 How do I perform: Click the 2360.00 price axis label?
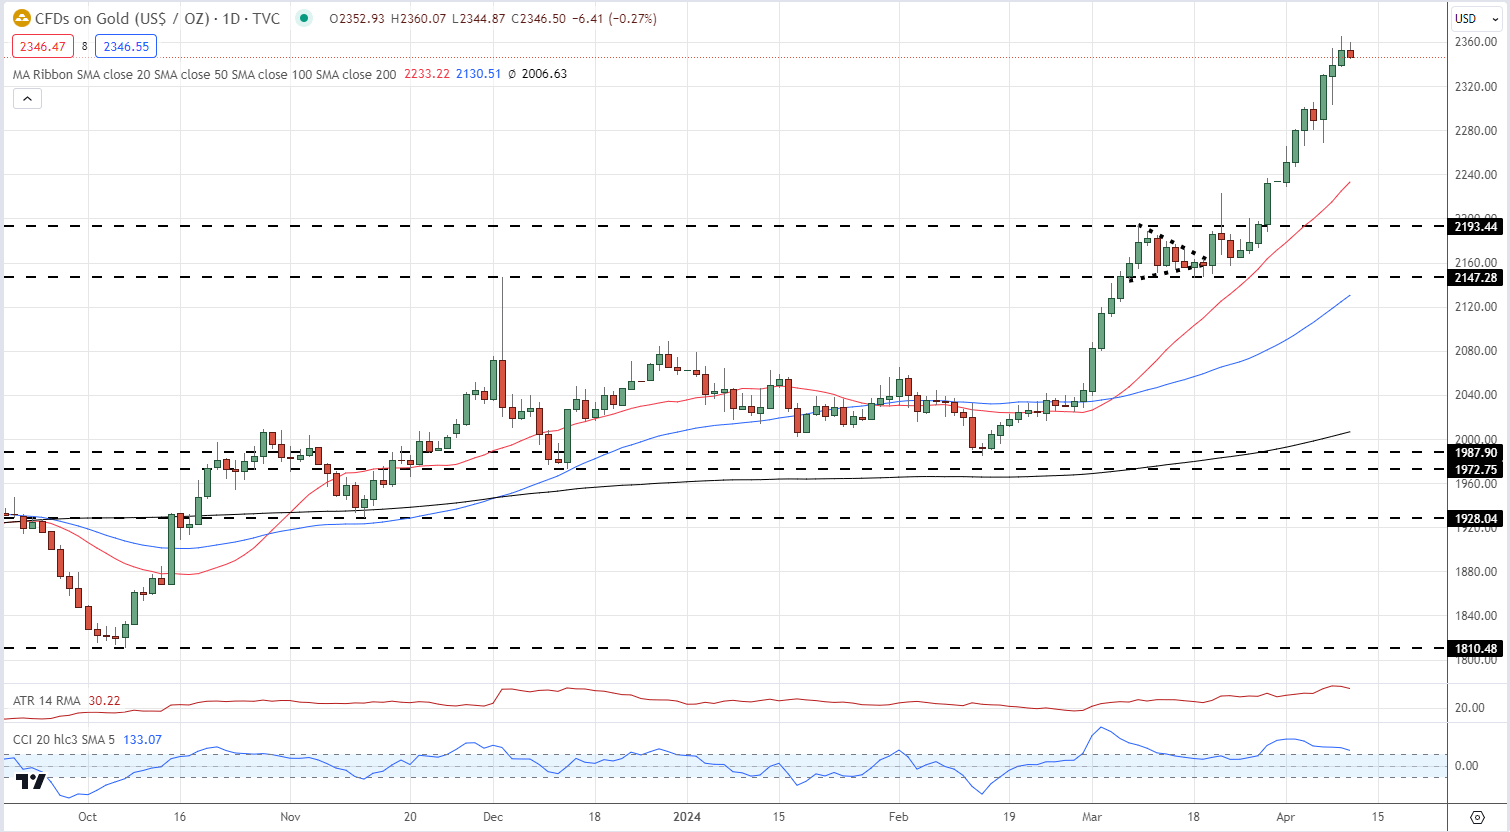pos(1476,42)
